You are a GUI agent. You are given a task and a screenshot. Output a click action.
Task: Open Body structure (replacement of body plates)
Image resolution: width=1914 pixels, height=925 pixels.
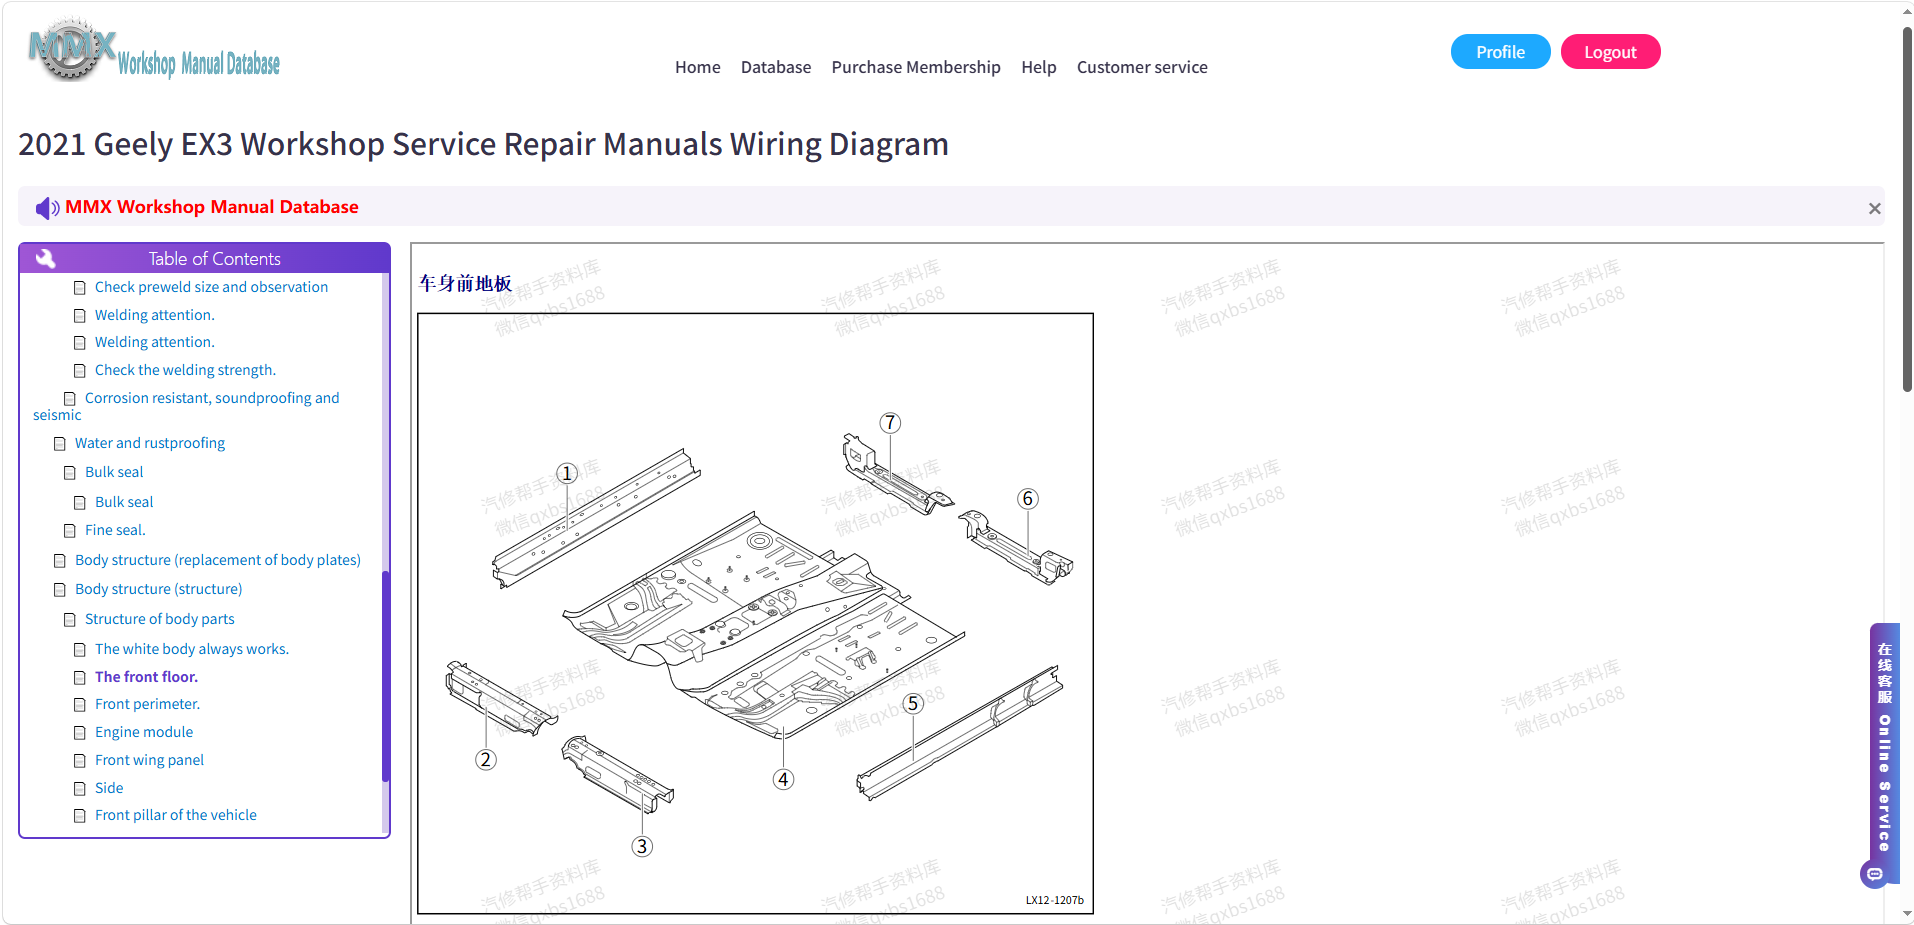tap(218, 560)
